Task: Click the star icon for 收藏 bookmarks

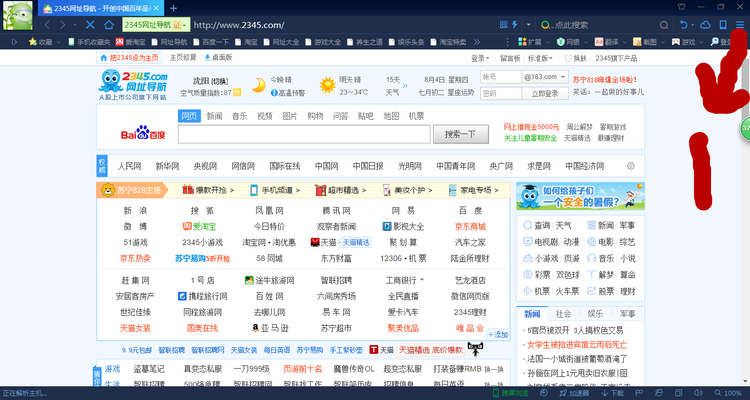Action: click(x=33, y=42)
